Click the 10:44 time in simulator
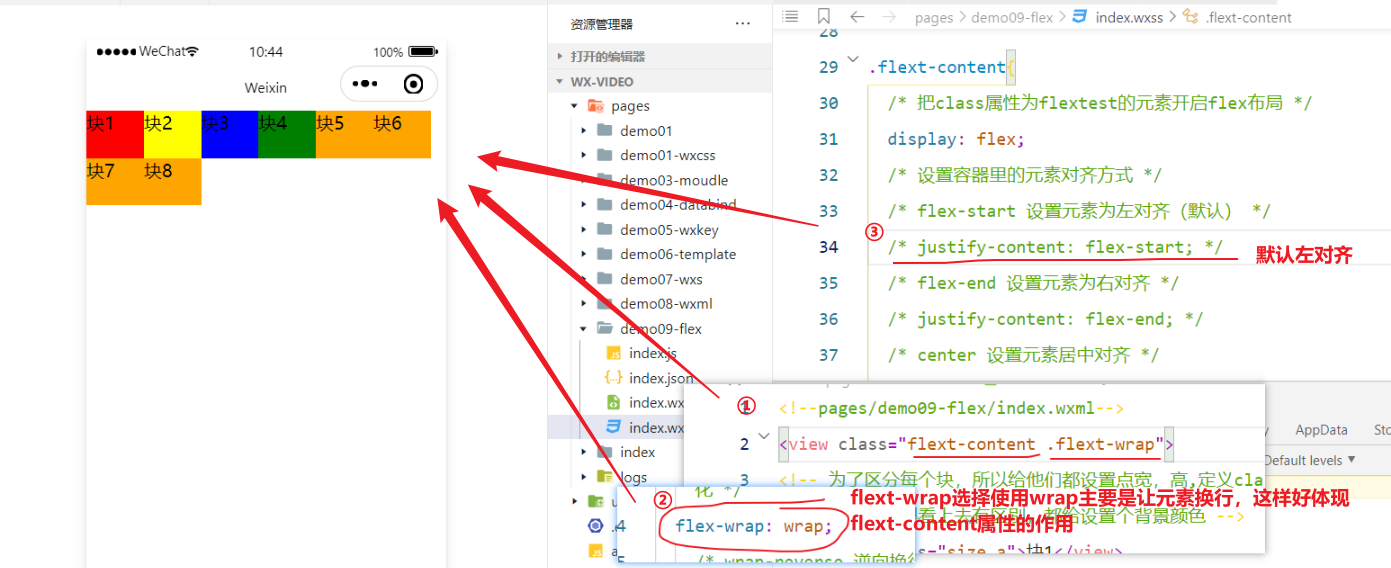The height and width of the screenshot is (568, 1391). tap(266, 52)
